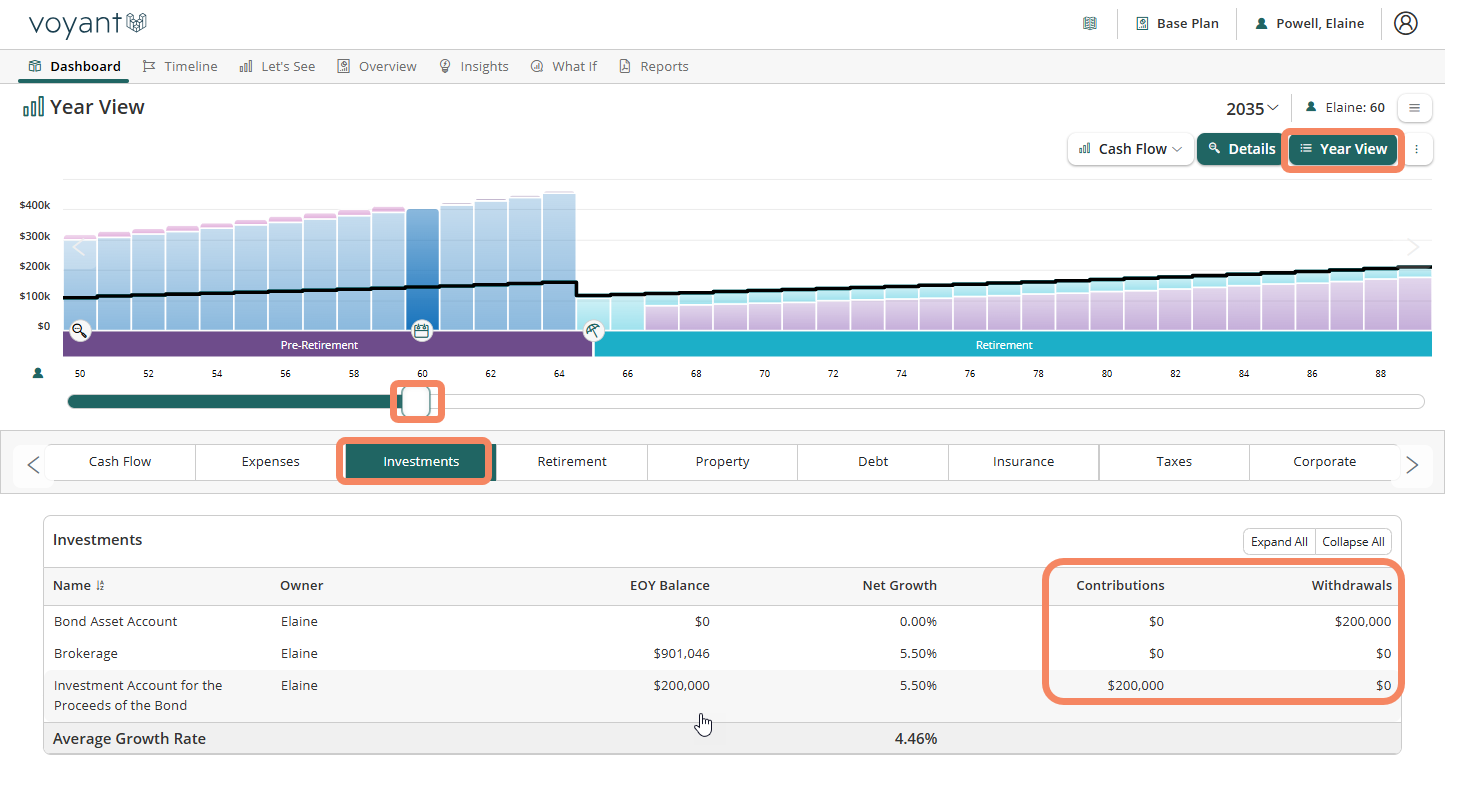The height and width of the screenshot is (811, 1457).
Task: Open the book icon in header
Action: point(1090,23)
